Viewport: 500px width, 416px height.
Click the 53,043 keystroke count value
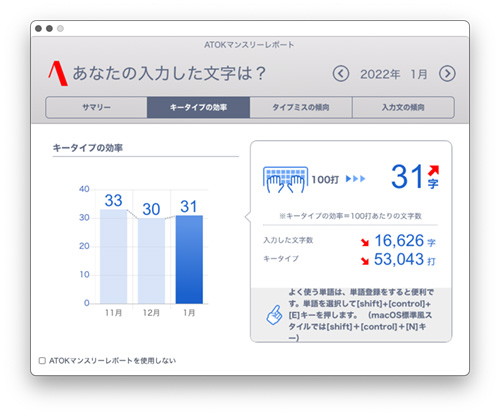pyautogui.click(x=399, y=259)
